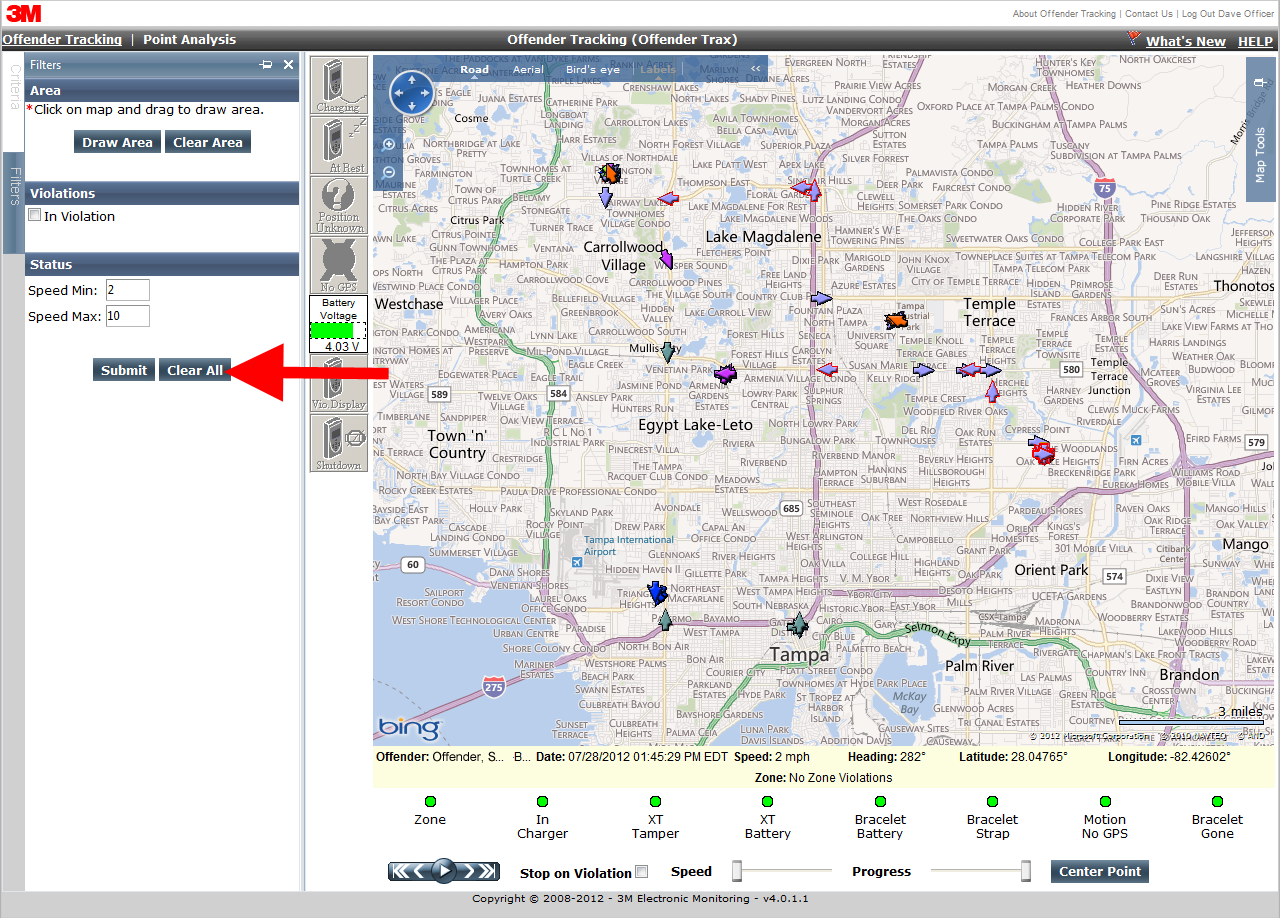Jump to last tracking point

pyautogui.click(x=488, y=871)
